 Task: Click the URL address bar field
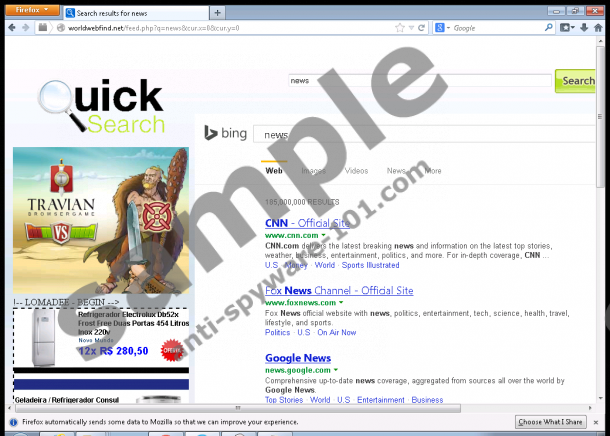click(x=220, y=28)
